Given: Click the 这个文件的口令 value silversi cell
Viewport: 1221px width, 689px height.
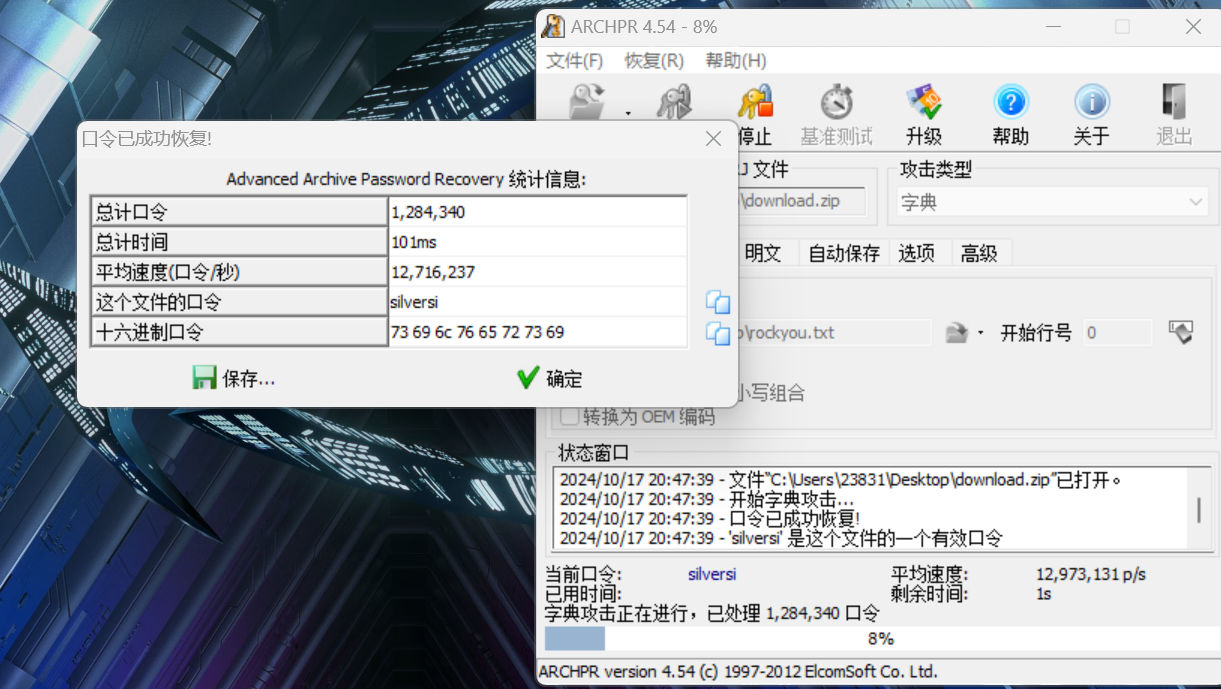Looking at the screenshot, I should point(537,302).
